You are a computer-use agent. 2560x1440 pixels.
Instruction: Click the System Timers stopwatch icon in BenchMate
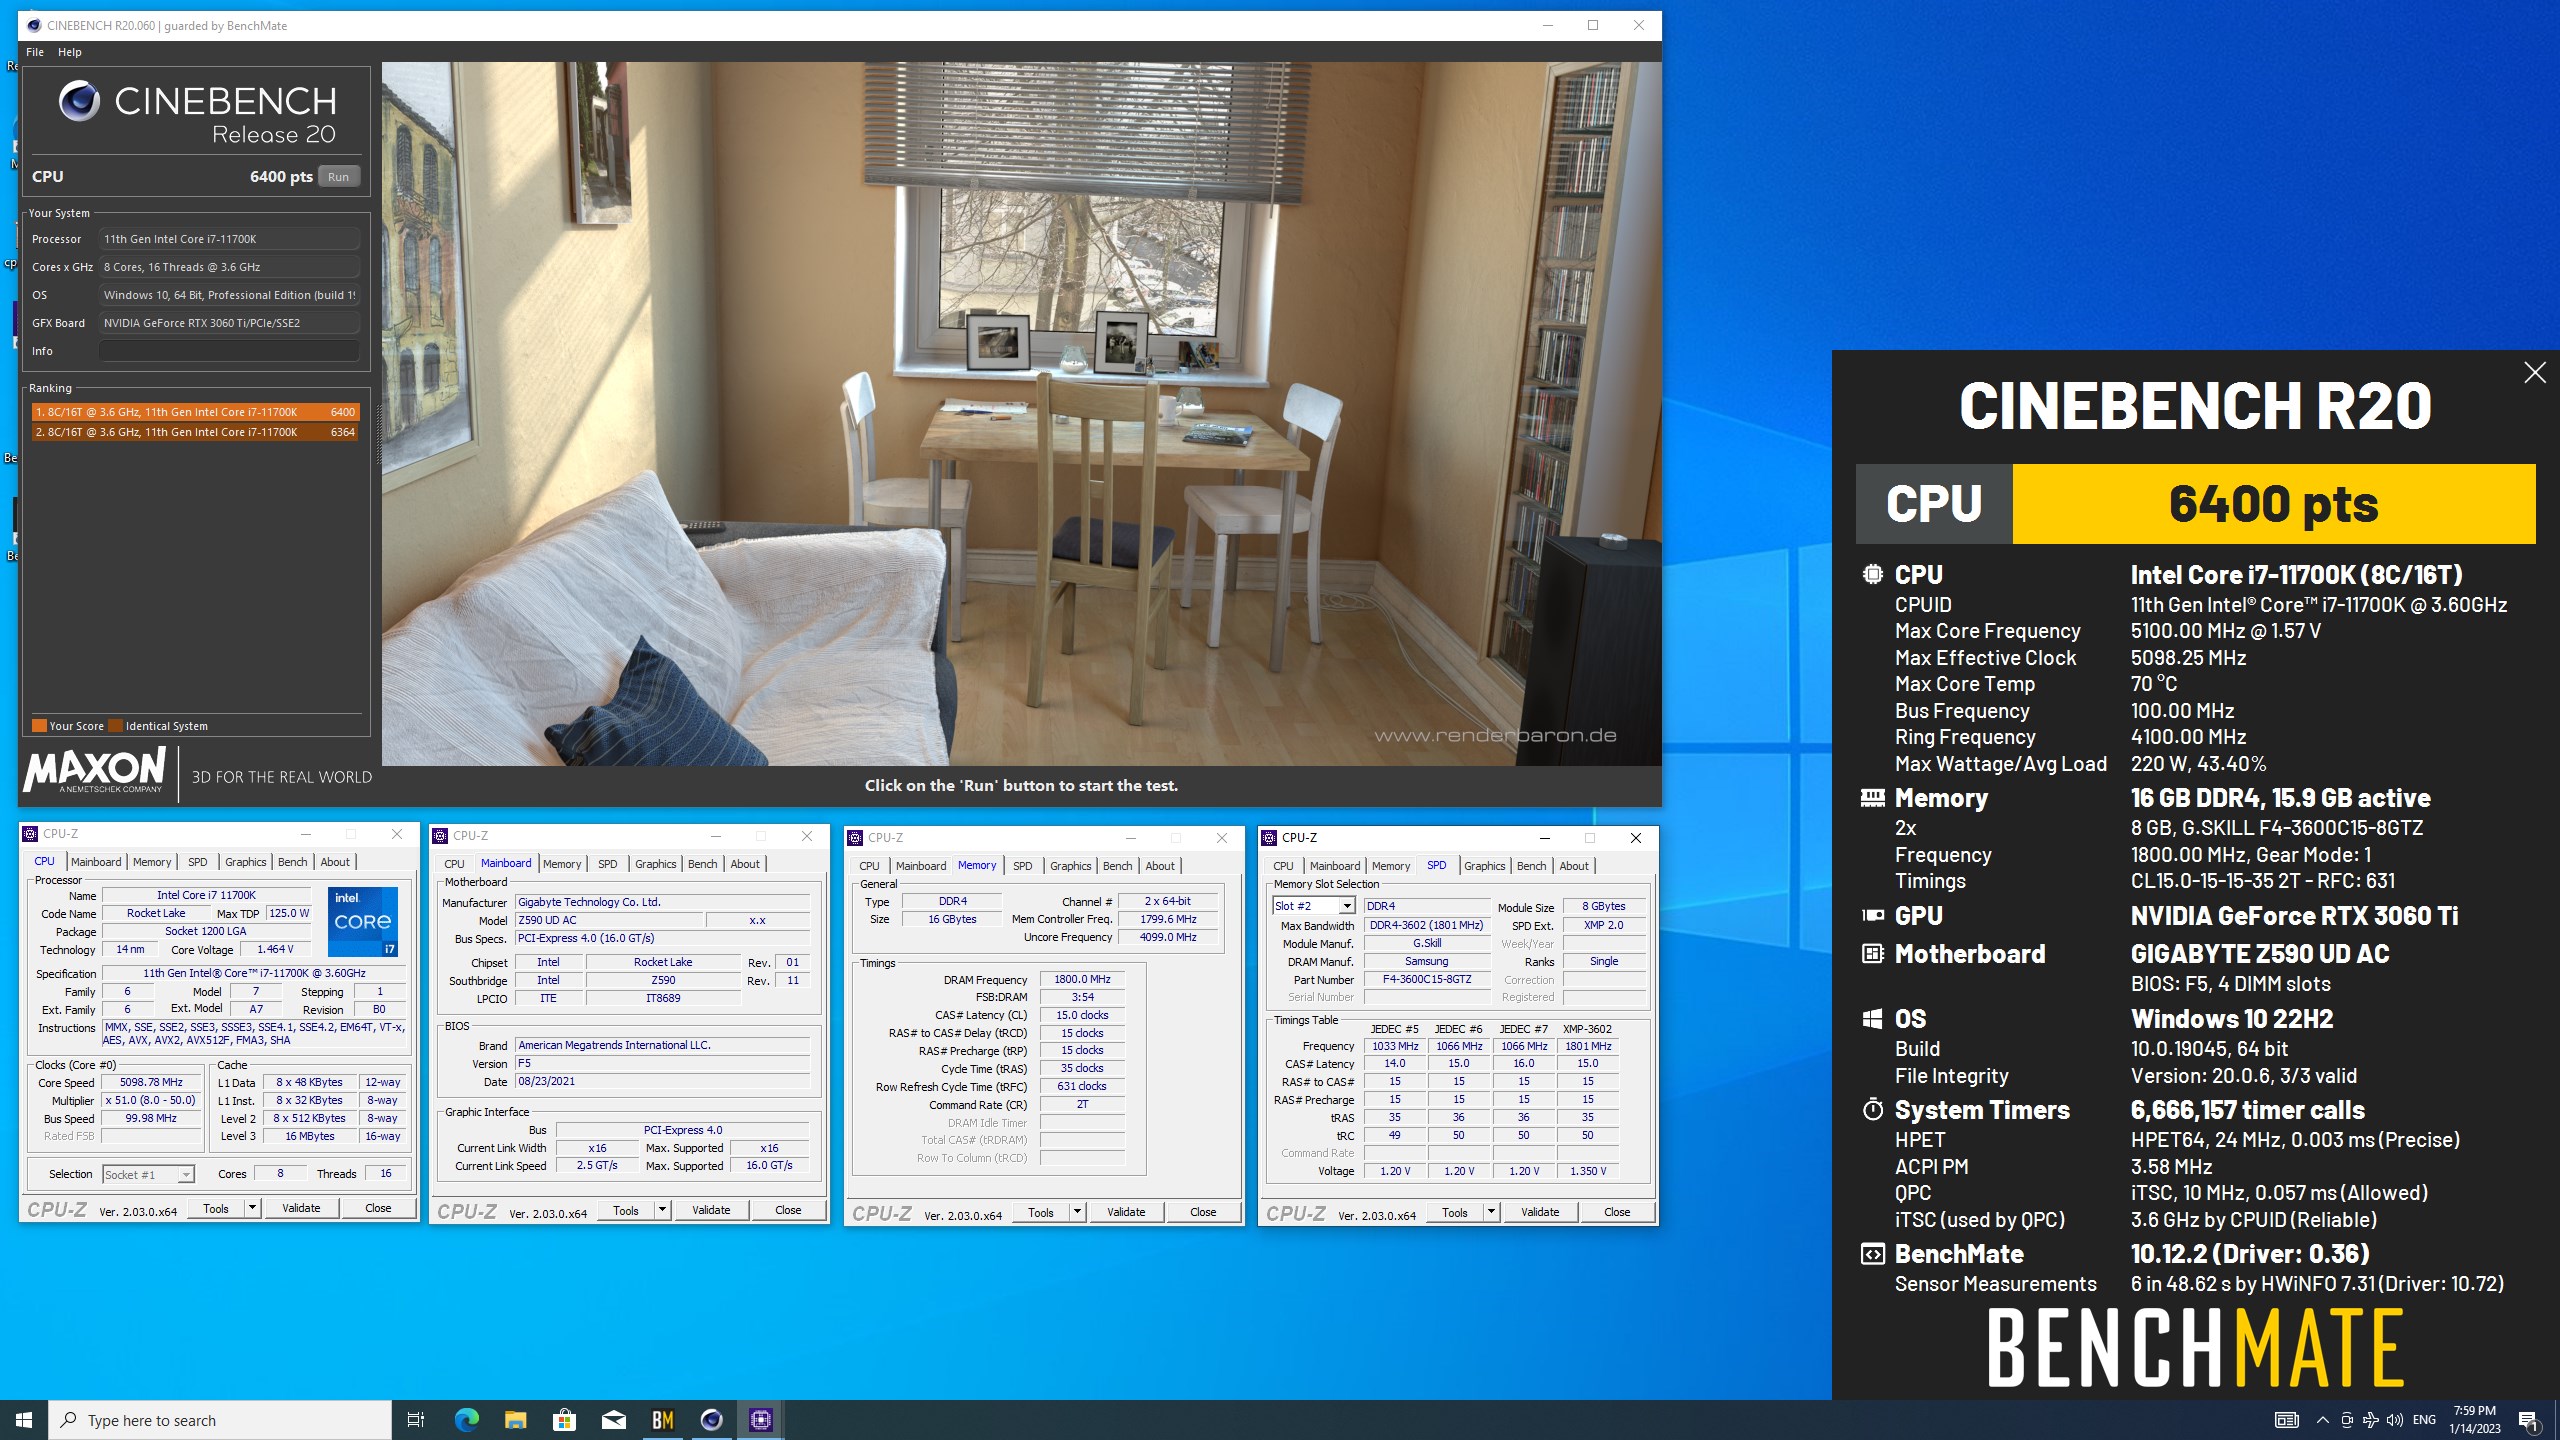[x=1872, y=1109]
